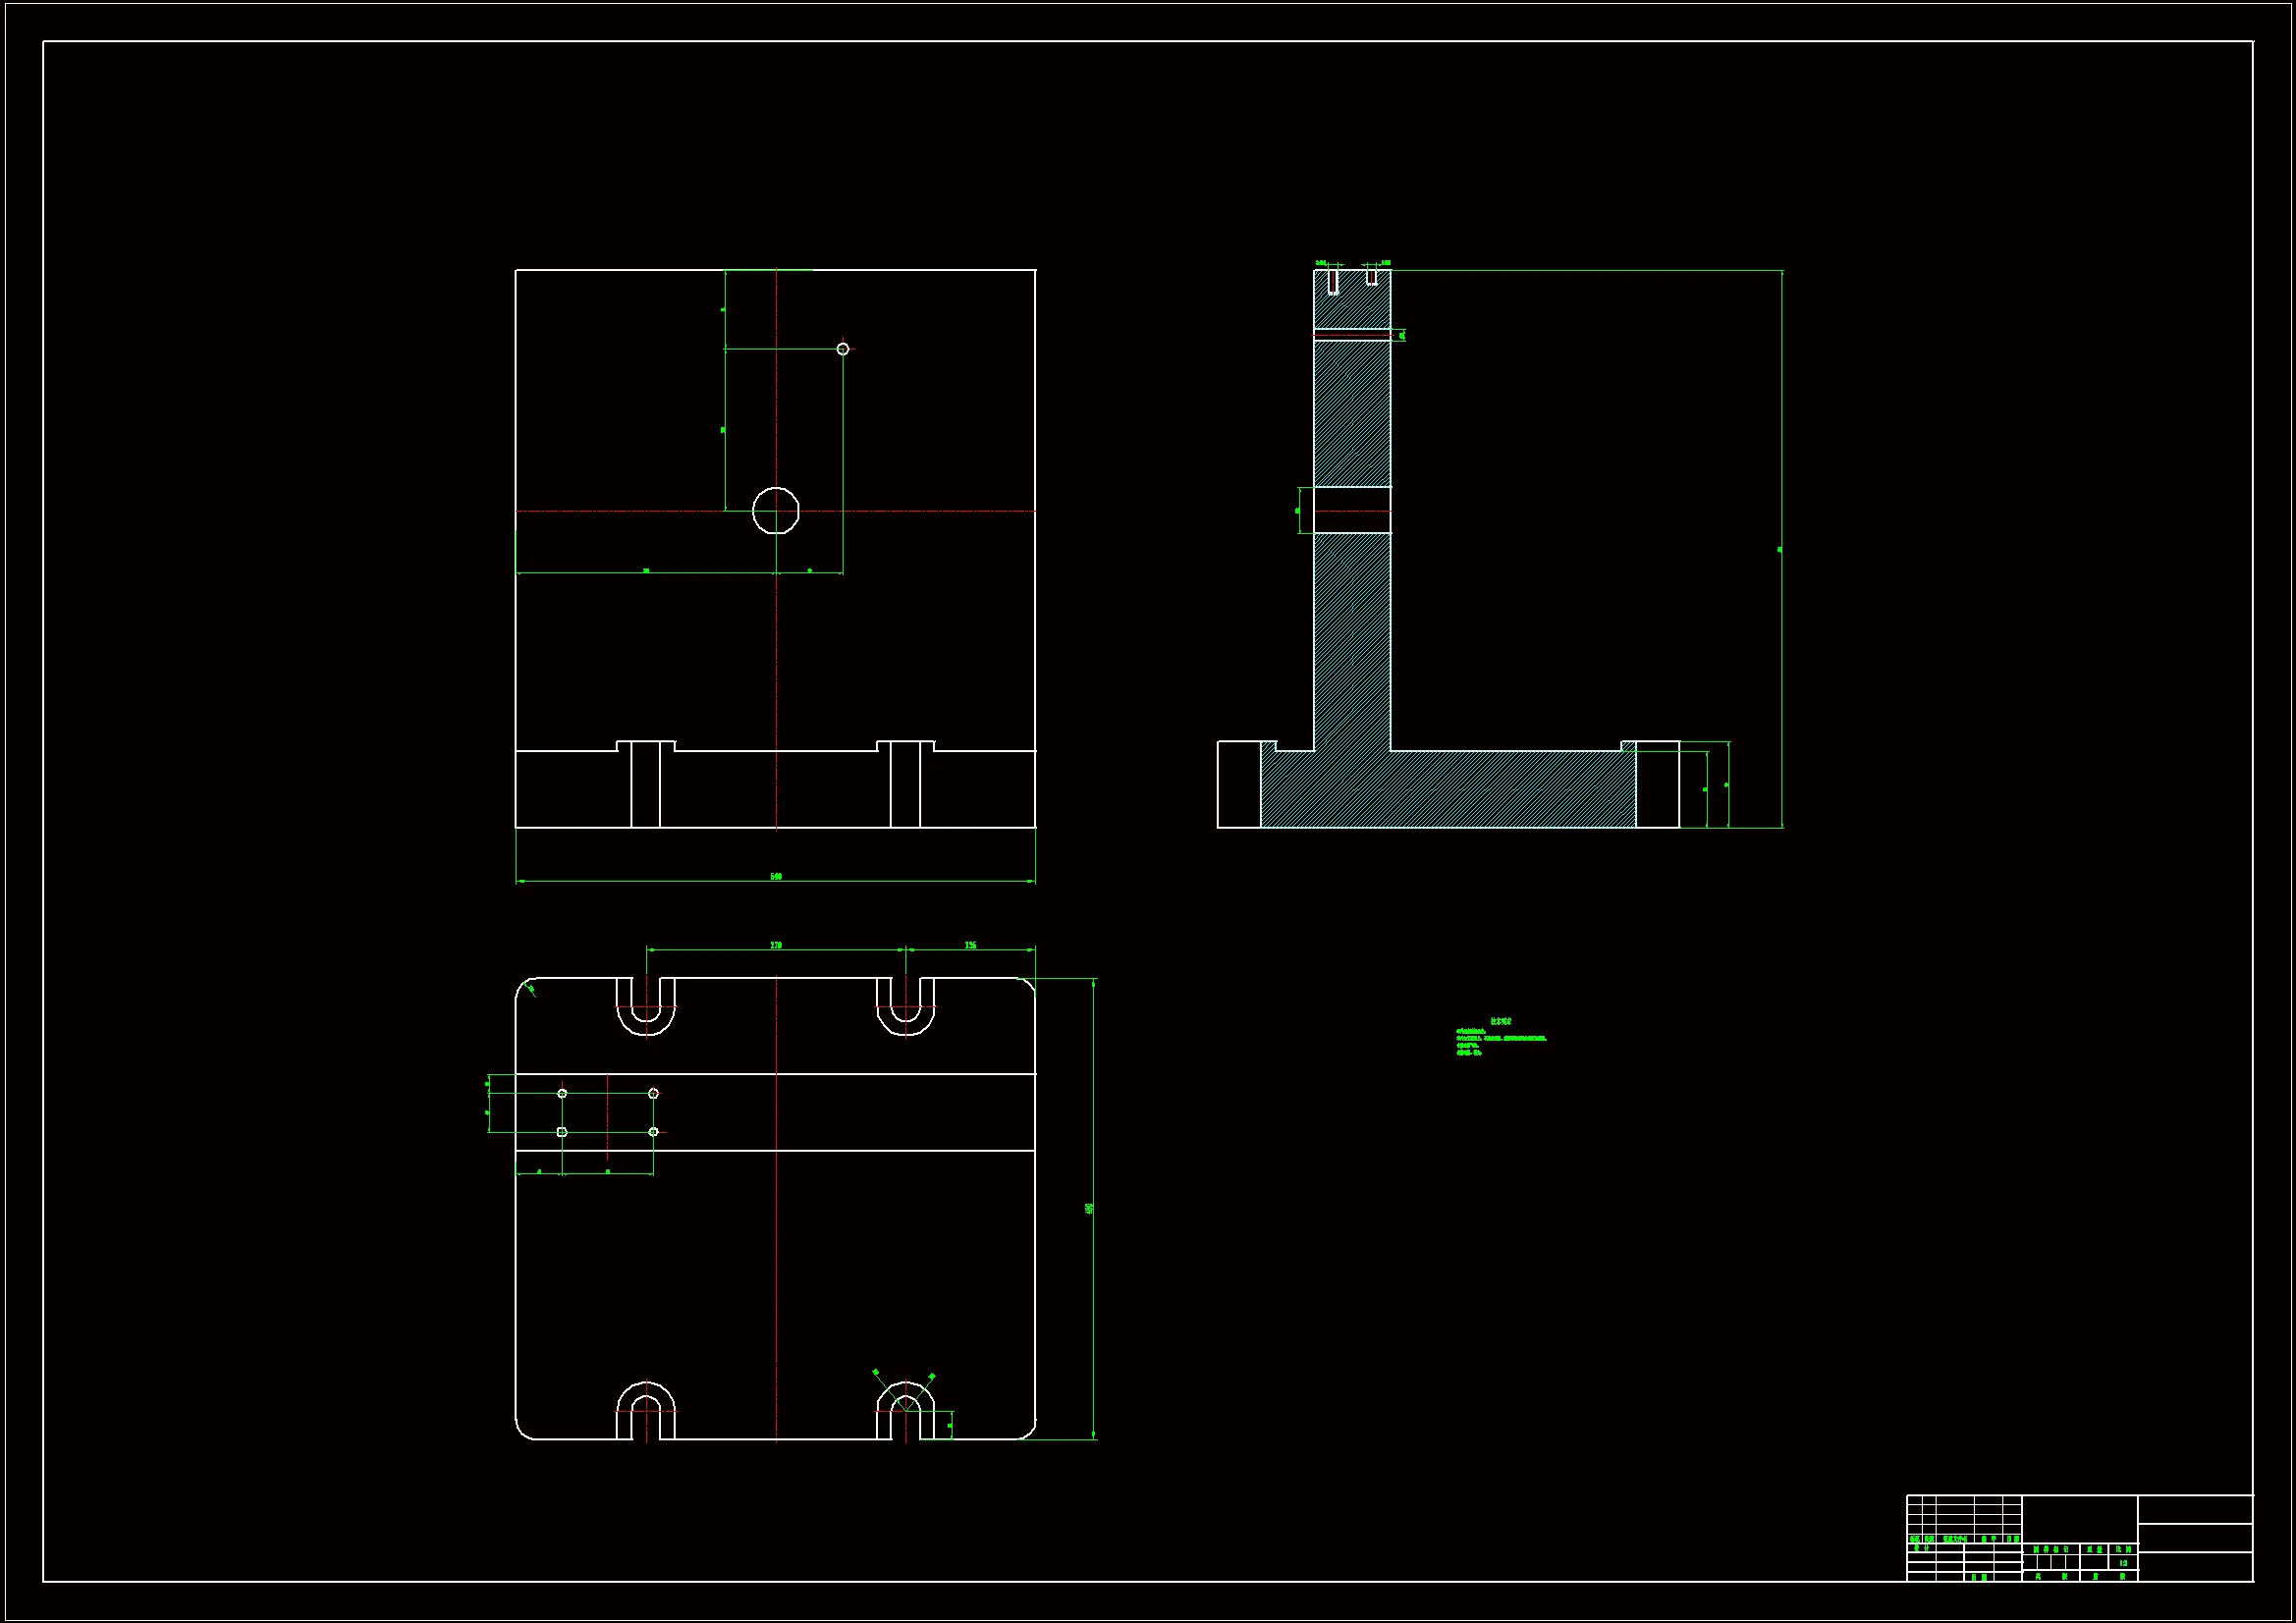Image resolution: width=2296 pixels, height=1623 pixels.
Task: Select the green technical requirements text block
Action: coord(1500,1038)
